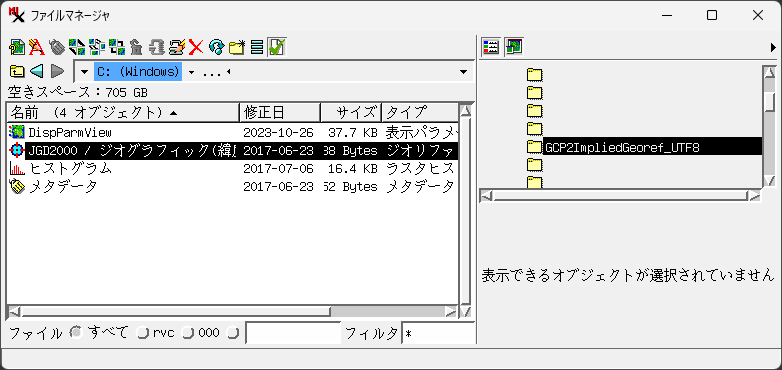Click the file list horizontal scrollbar thumb
The image size is (782, 370).
coord(176,312)
